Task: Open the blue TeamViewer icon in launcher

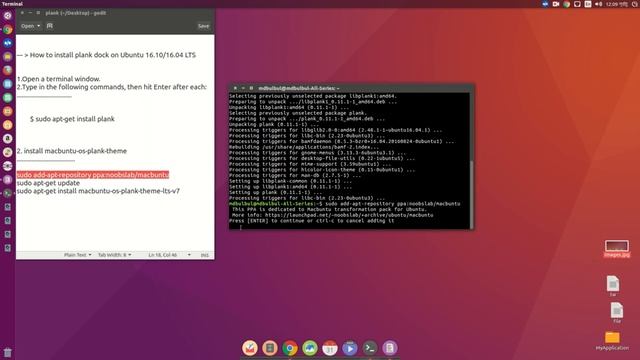Action: [7, 43]
